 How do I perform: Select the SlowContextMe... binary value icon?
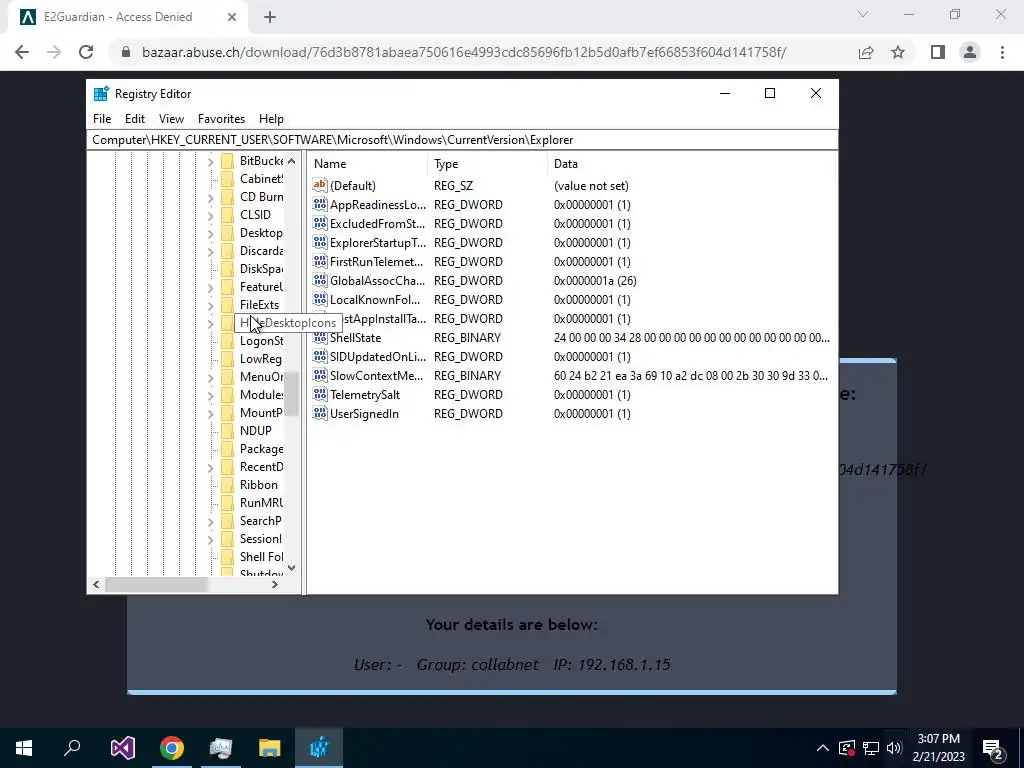point(319,376)
